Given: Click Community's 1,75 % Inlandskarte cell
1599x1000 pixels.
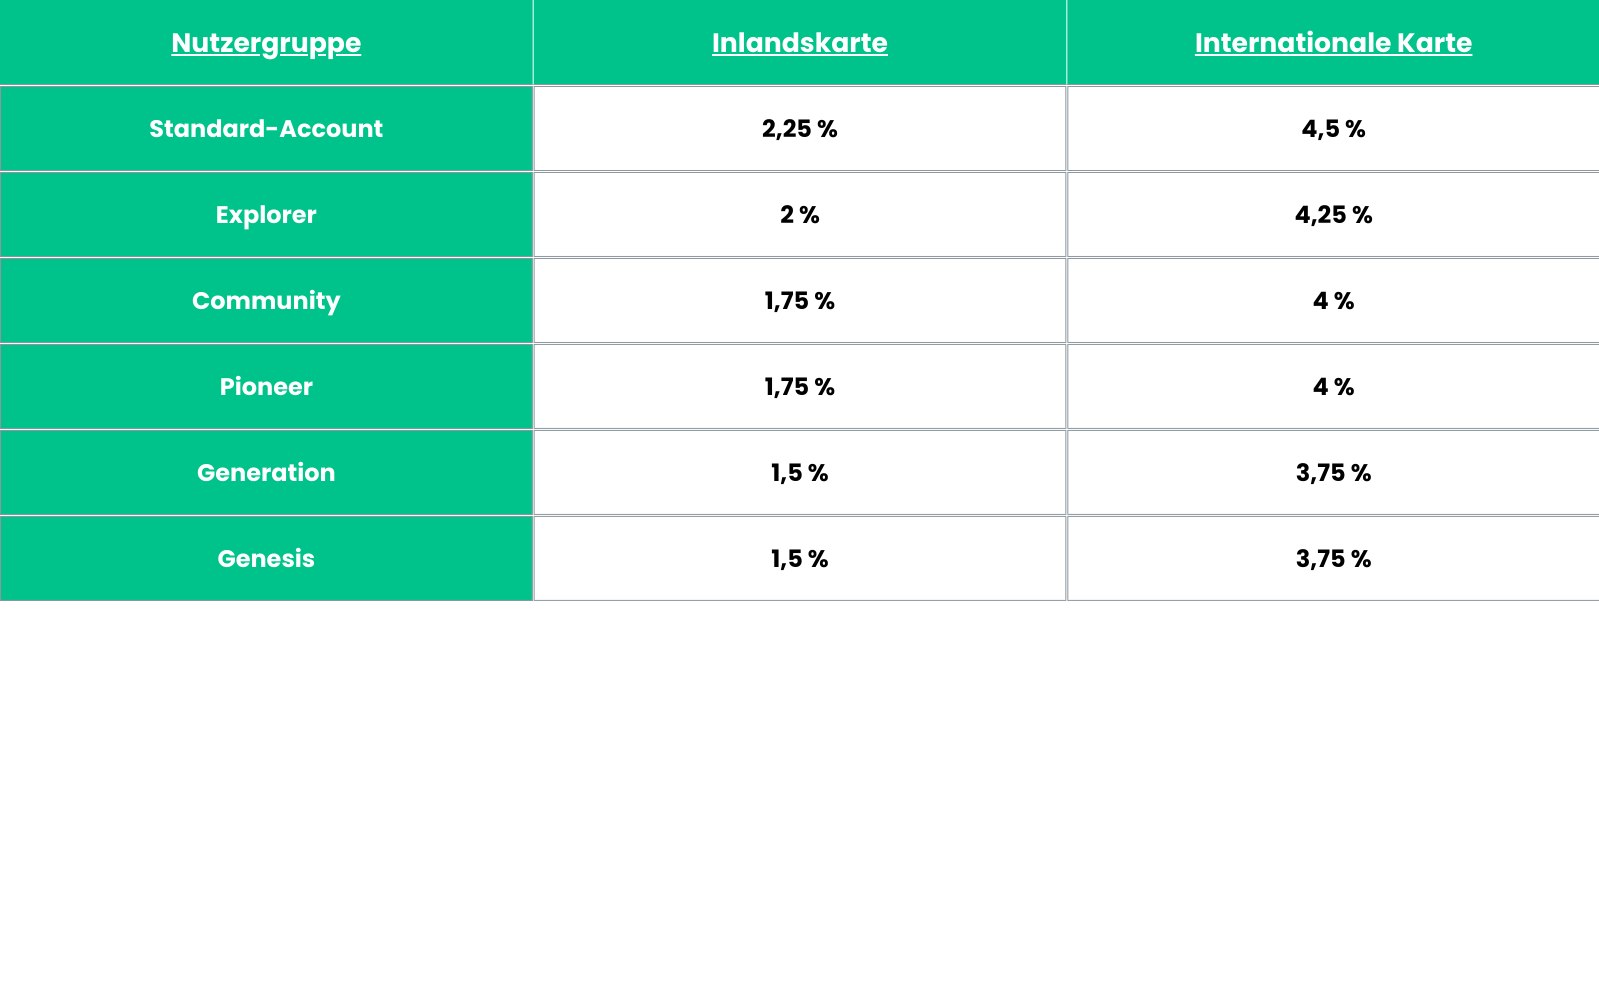Looking at the screenshot, I should point(799,301).
